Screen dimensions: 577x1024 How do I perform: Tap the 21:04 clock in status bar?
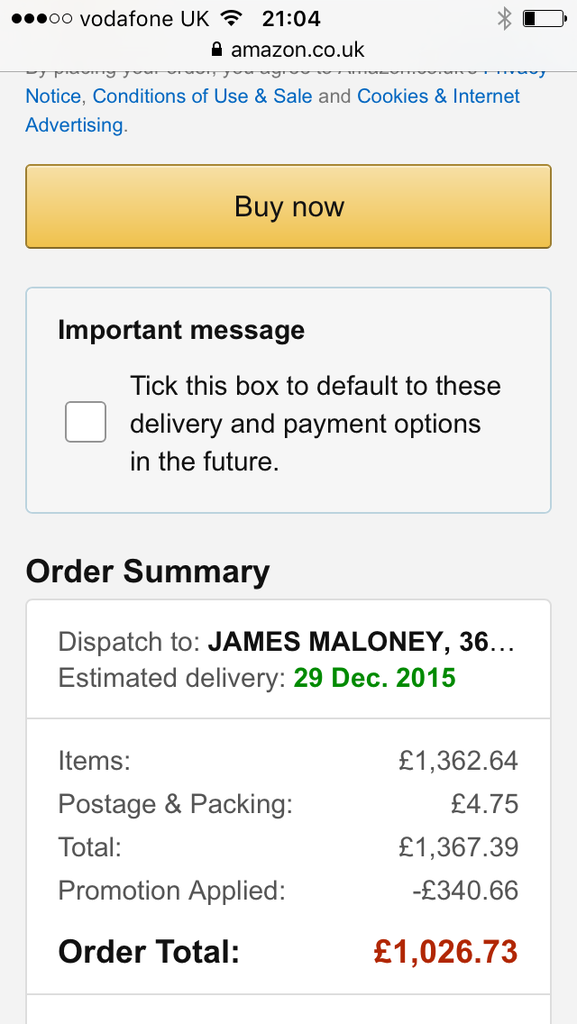click(x=291, y=18)
